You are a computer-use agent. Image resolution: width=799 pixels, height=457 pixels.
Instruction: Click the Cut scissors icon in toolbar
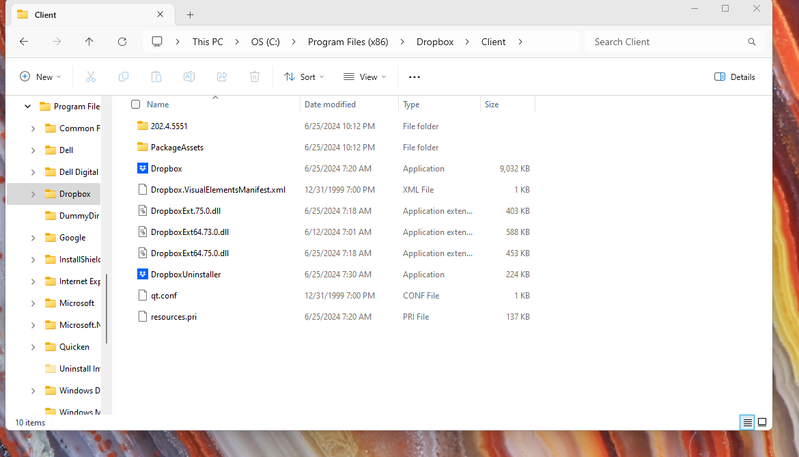pos(90,77)
